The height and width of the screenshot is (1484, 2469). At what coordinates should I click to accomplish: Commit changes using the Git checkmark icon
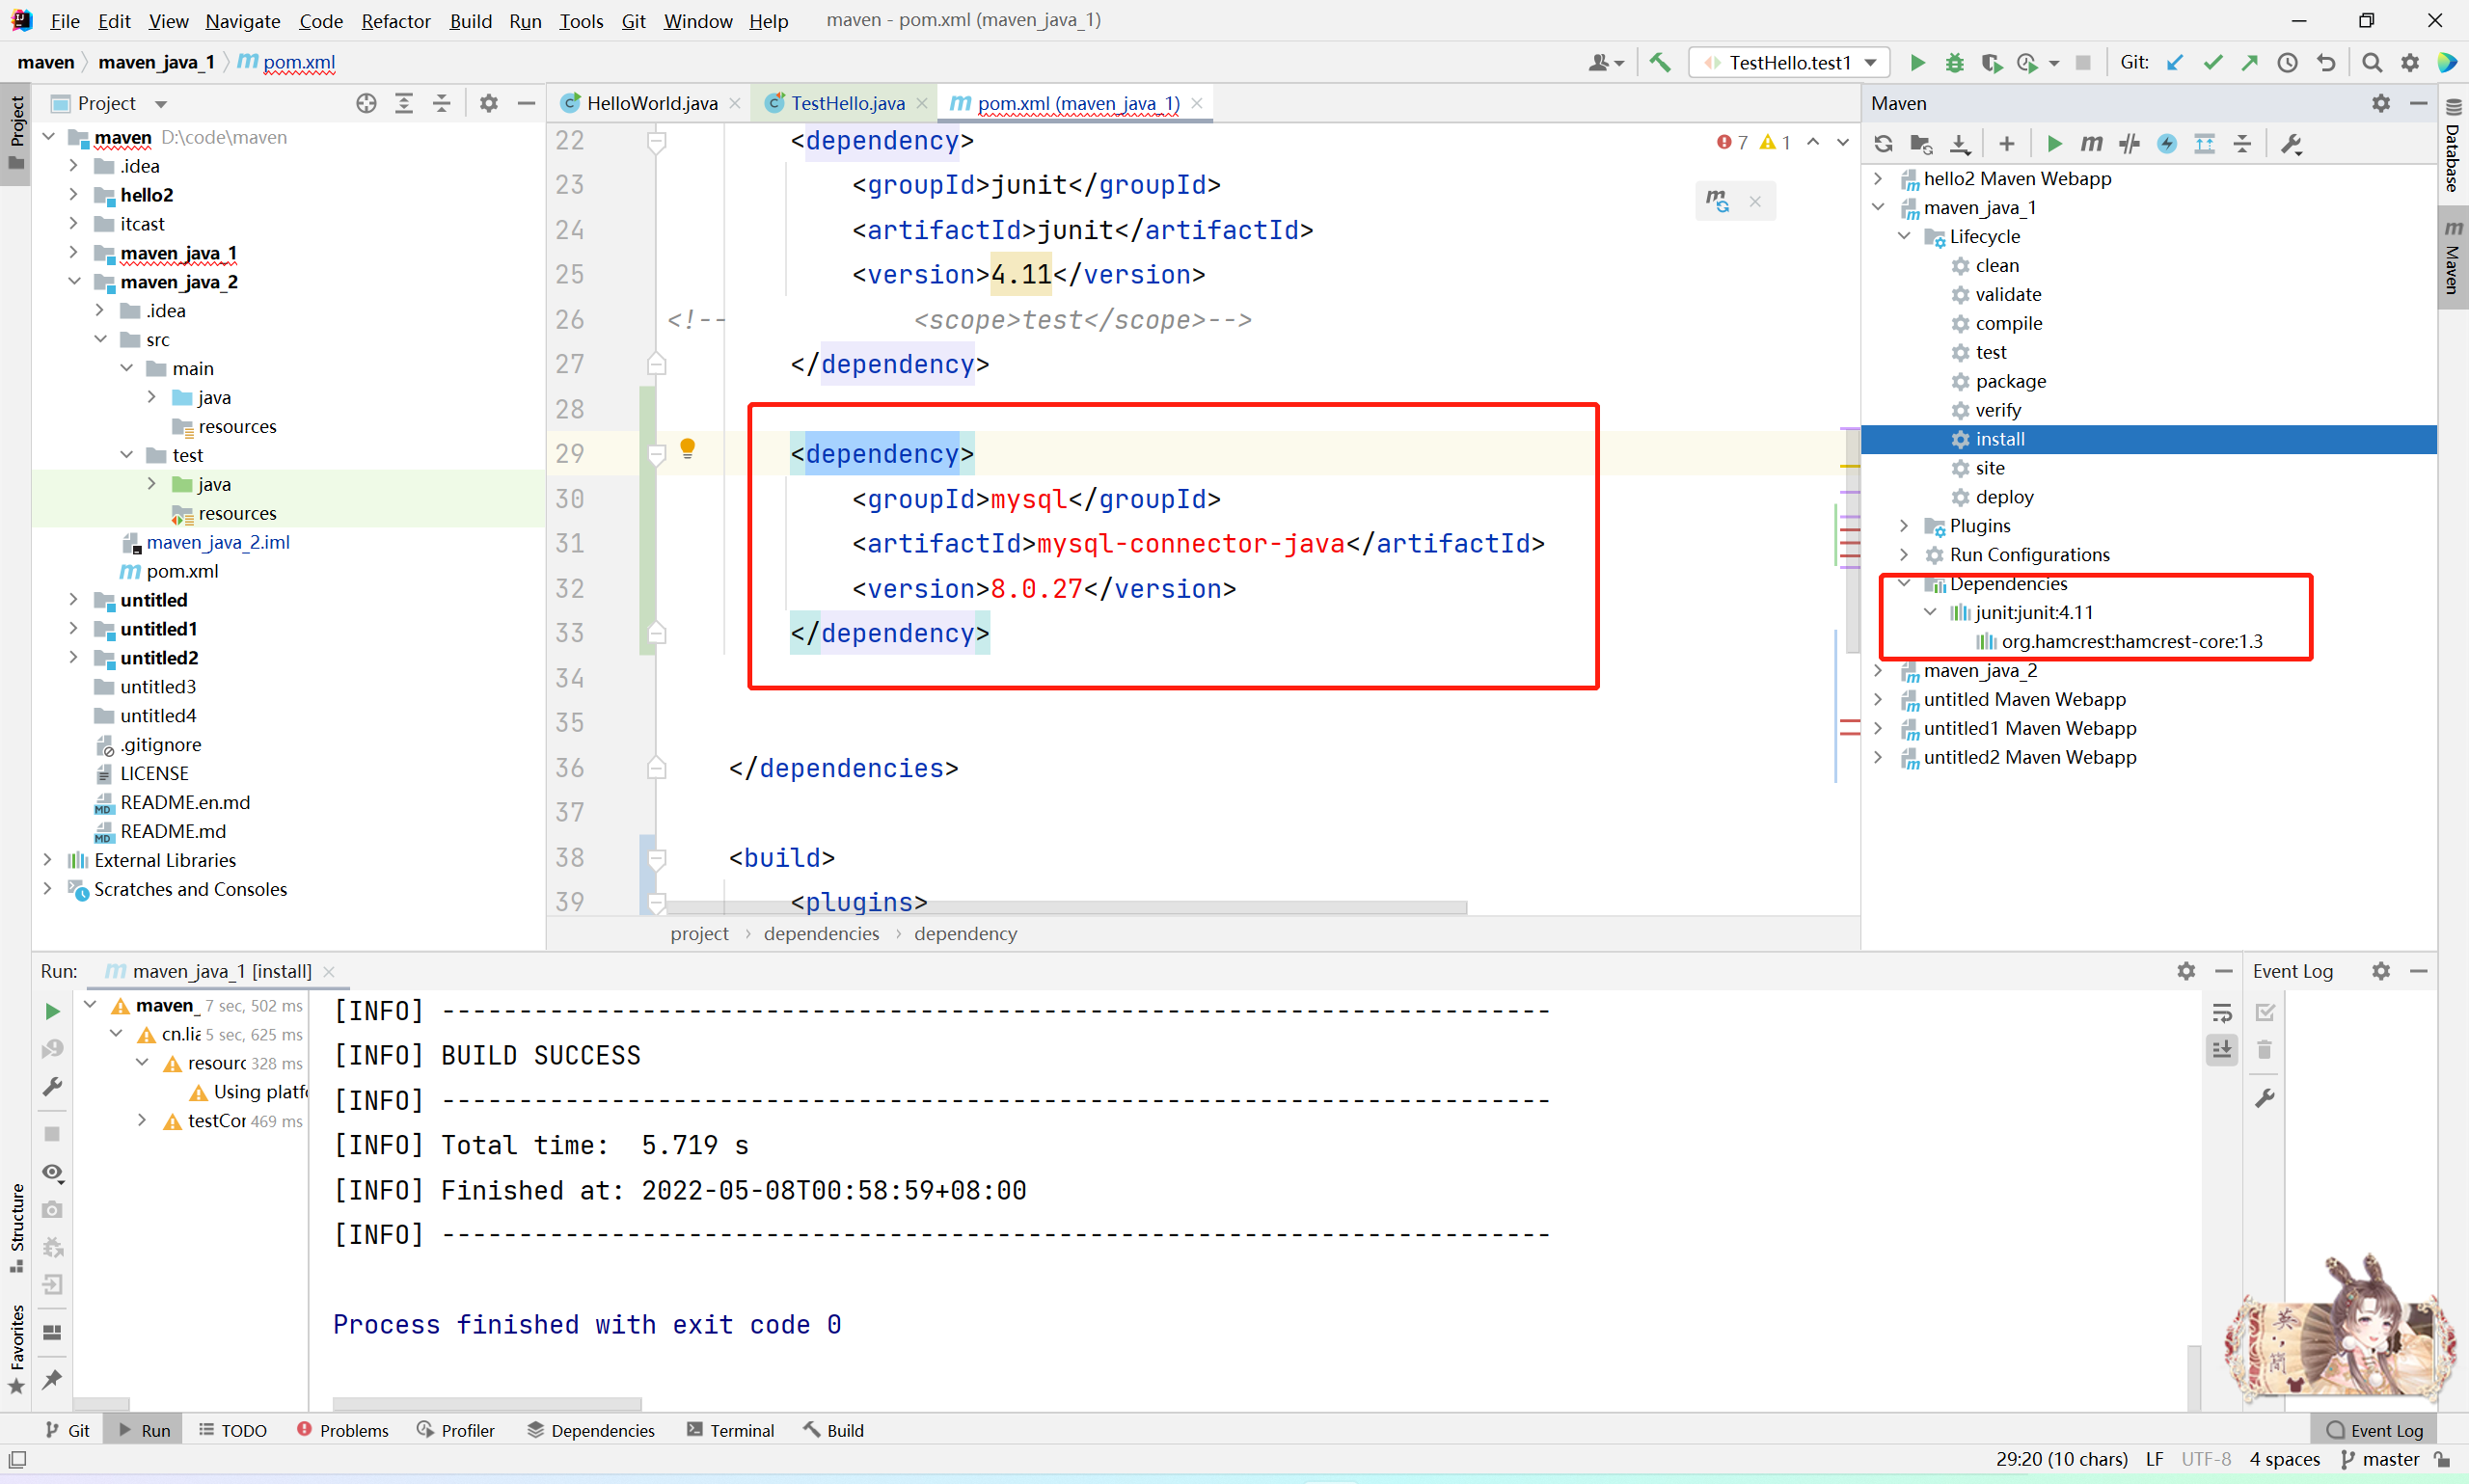[x=2212, y=62]
